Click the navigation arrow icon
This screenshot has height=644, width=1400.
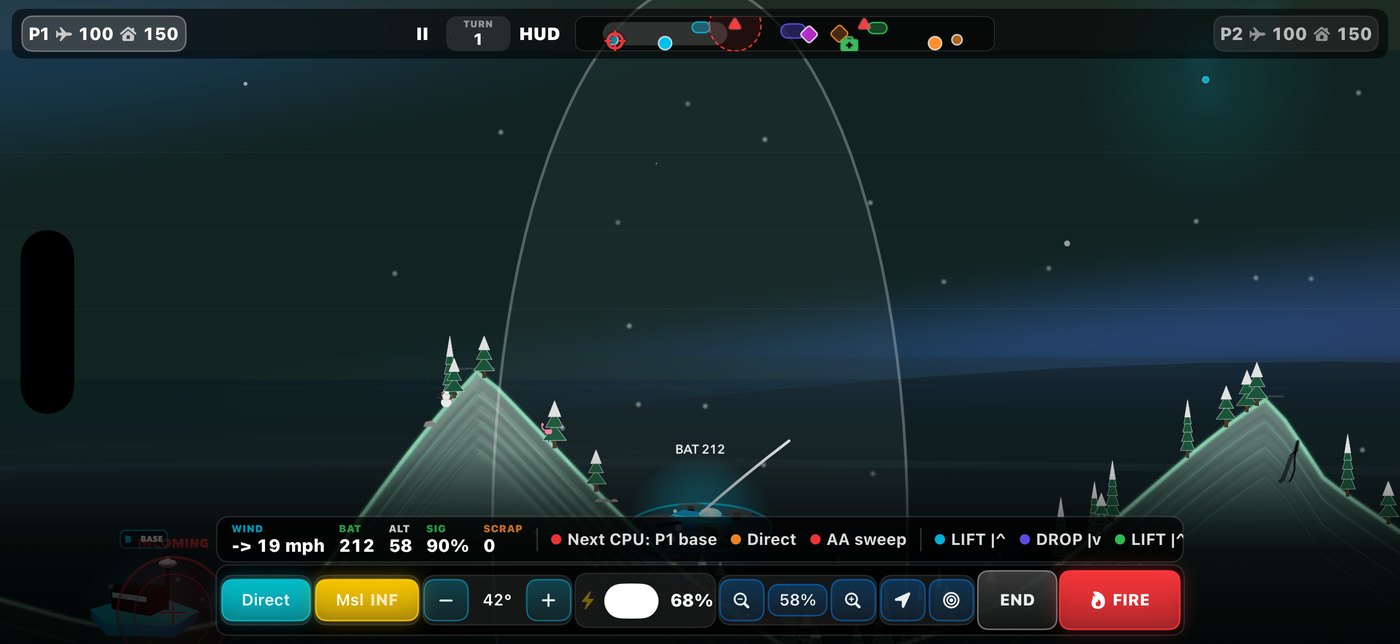tap(903, 600)
